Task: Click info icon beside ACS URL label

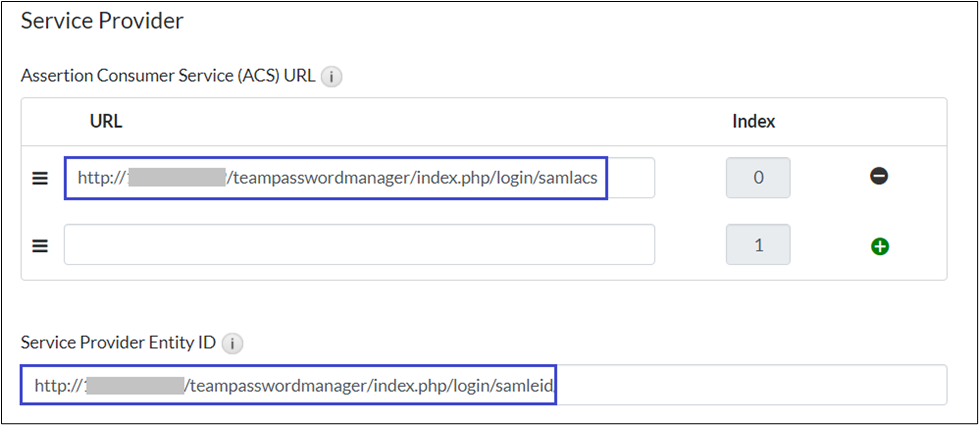Action: [332, 77]
